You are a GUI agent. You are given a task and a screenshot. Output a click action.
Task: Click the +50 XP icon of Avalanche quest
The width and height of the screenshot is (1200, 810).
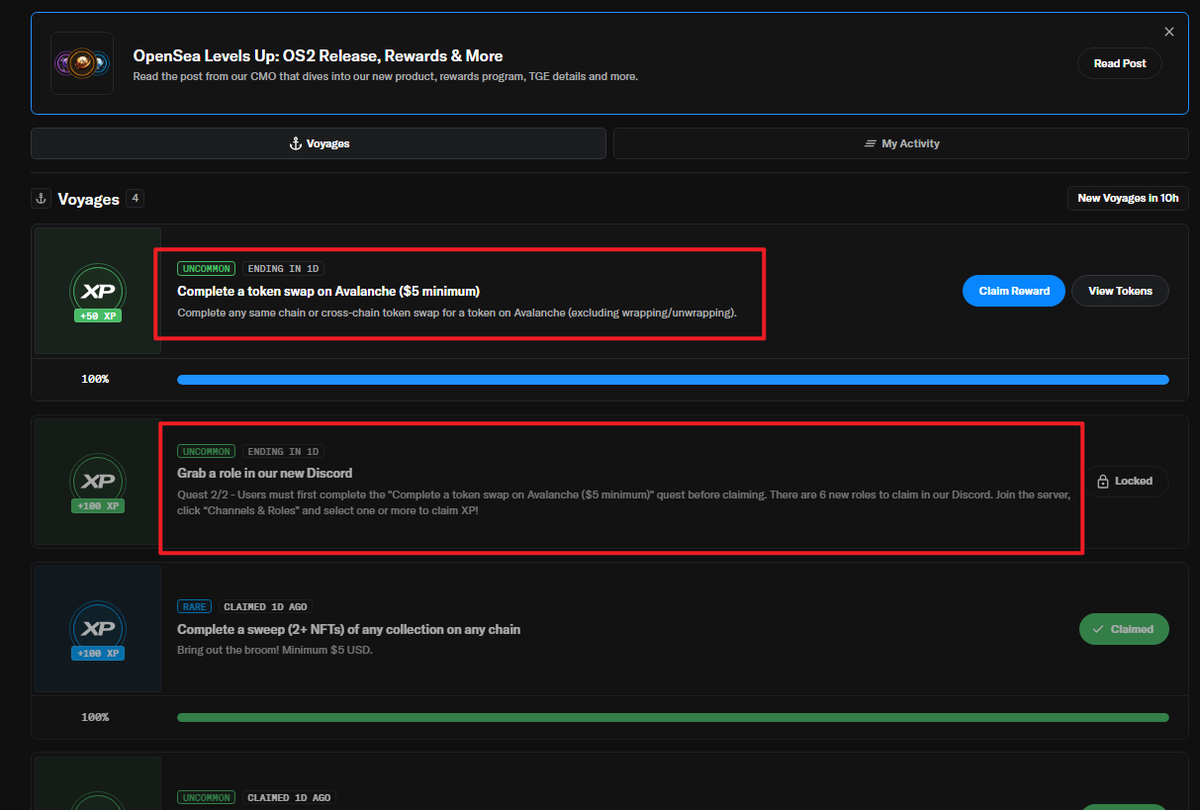[x=98, y=292]
